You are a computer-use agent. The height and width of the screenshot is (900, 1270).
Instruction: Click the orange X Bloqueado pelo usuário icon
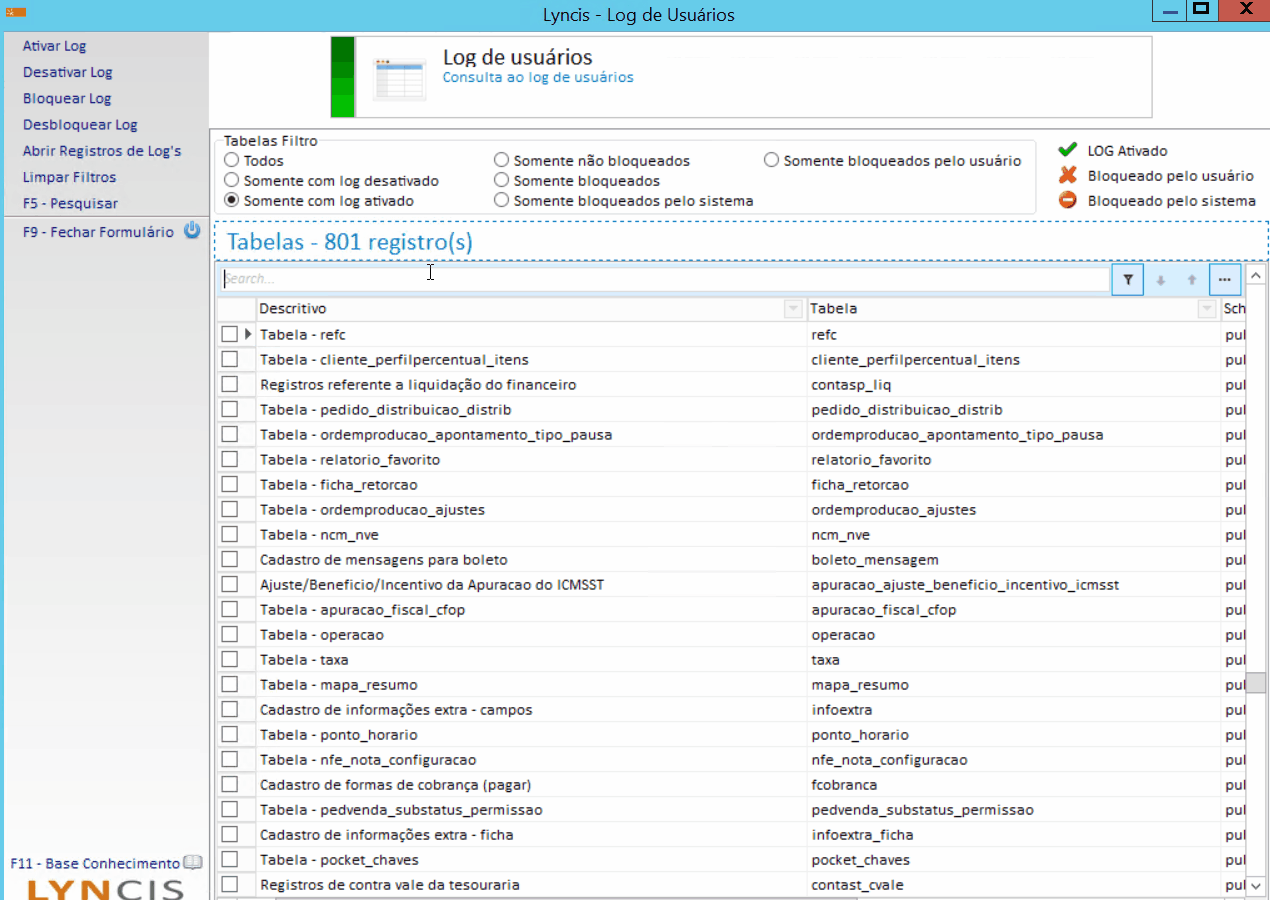click(1067, 176)
